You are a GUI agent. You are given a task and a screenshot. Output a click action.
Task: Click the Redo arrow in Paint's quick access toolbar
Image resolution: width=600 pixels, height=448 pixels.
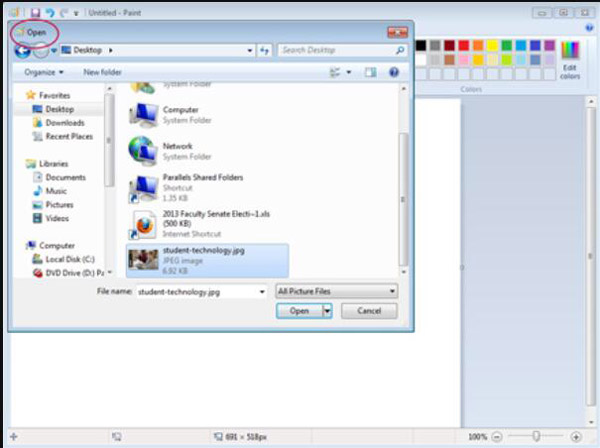click(x=64, y=13)
